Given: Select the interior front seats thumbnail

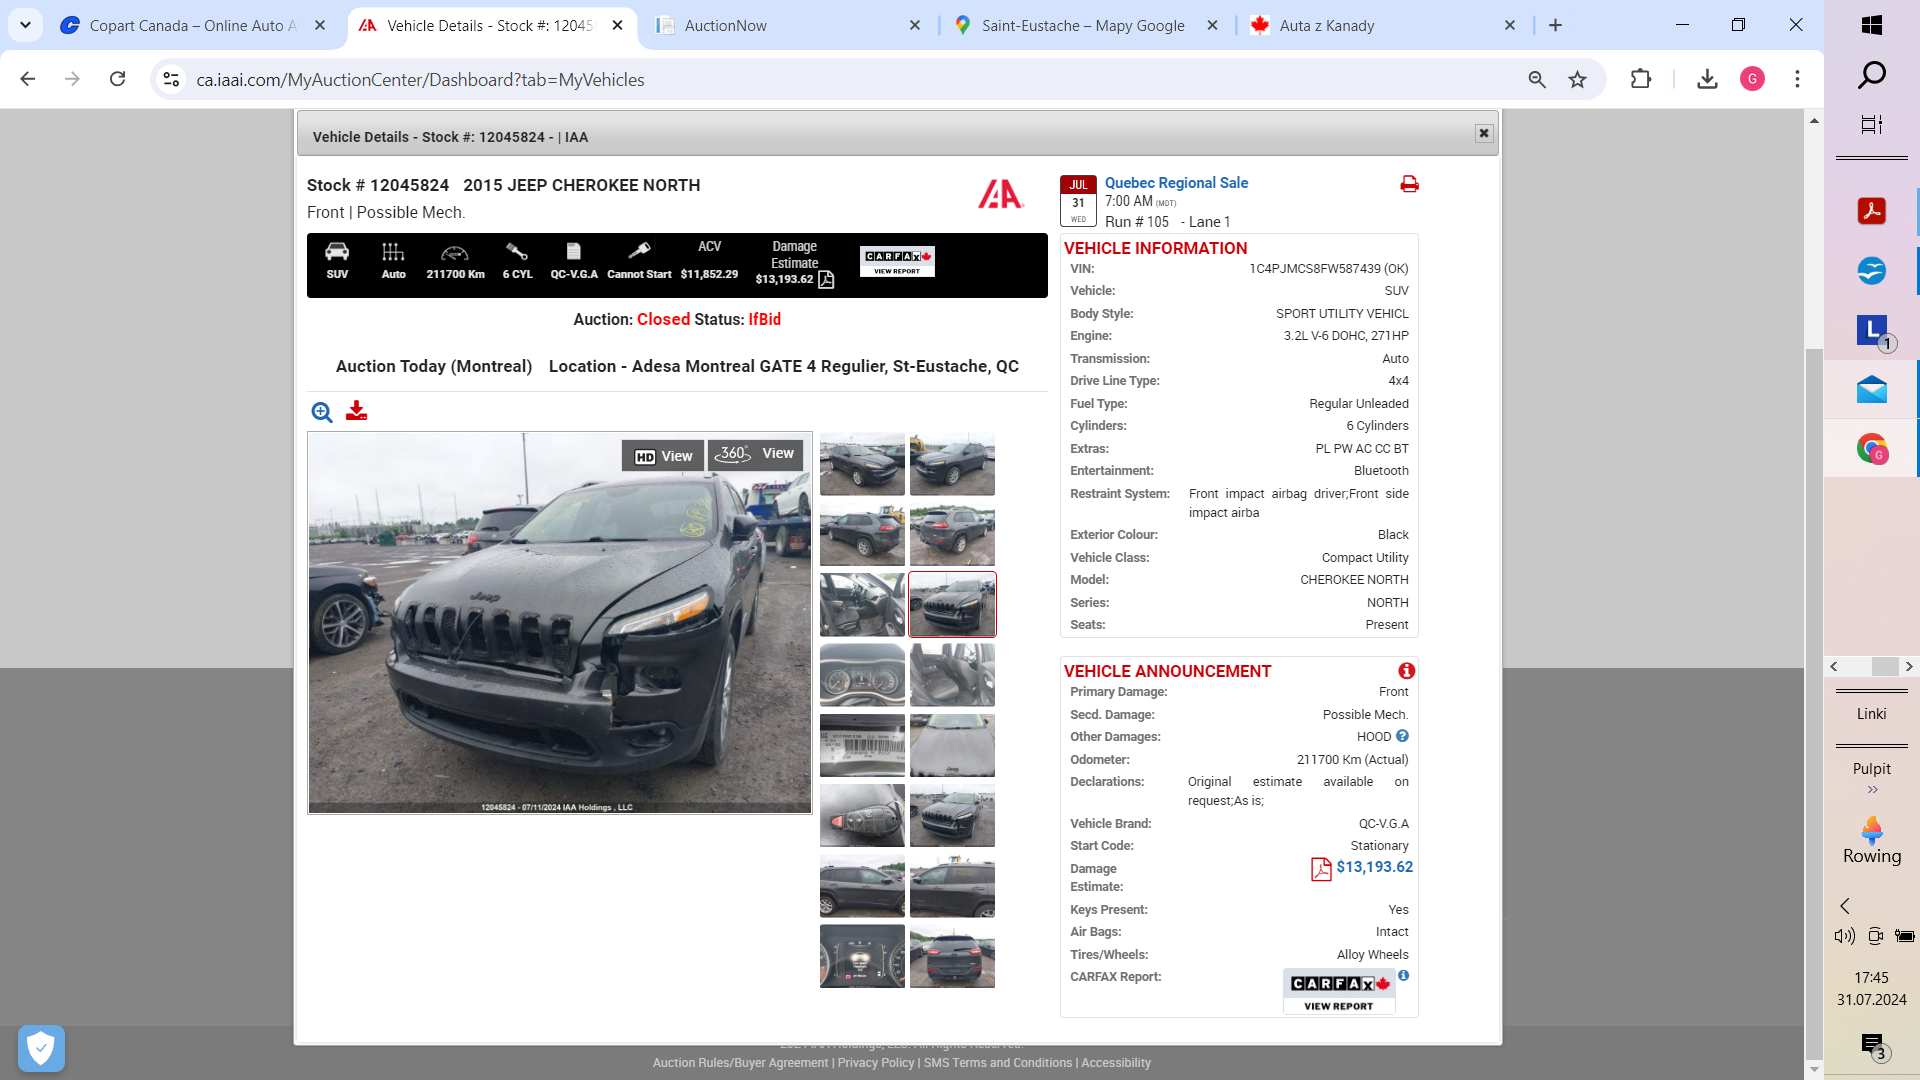Looking at the screenshot, I should [862, 605].
